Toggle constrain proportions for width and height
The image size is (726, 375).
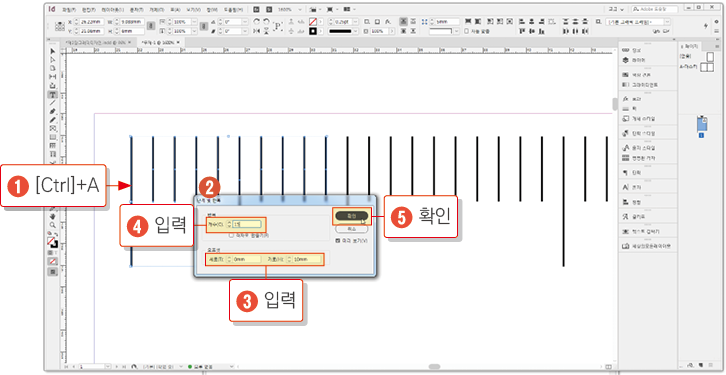(151, 26)
